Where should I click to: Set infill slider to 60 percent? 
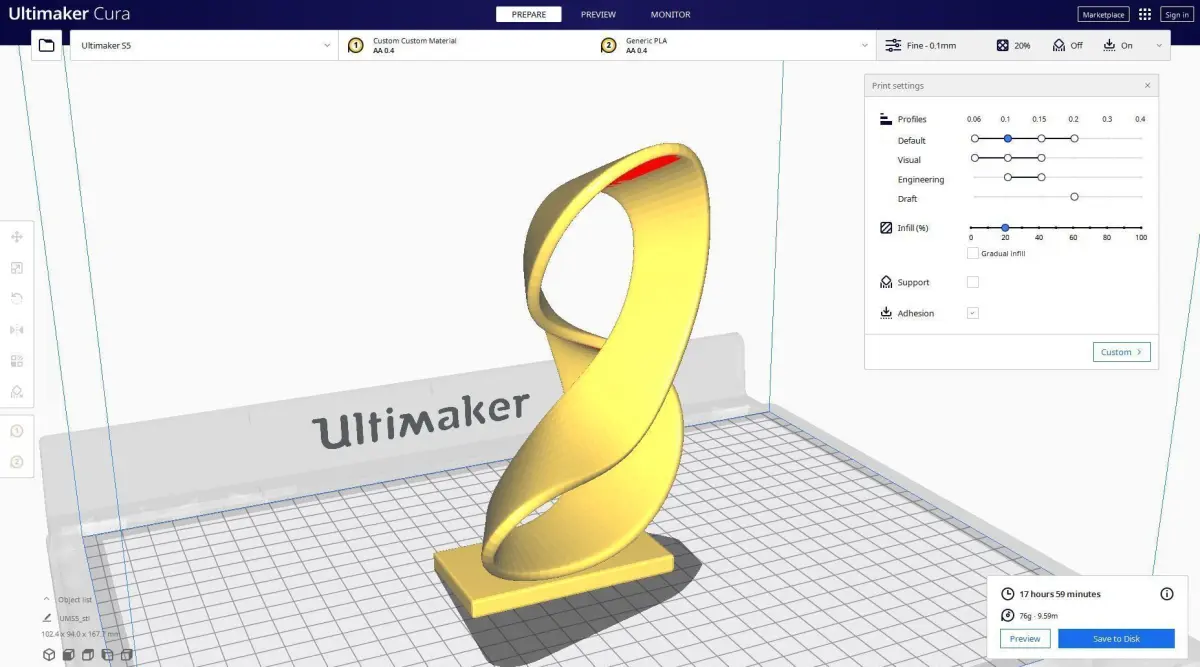(x=1073, y=228)
